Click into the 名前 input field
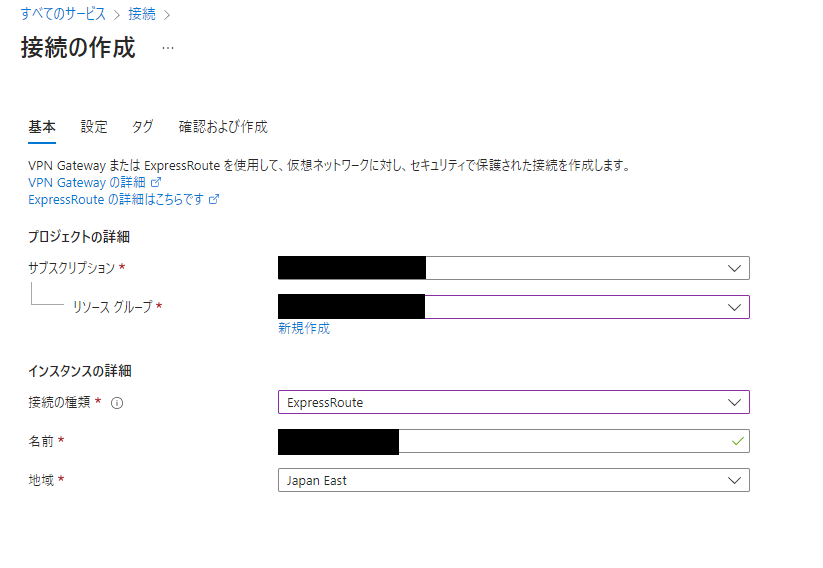The width and height of the screenshot is (823, 568). pyautogui.click(x=513, y=441)
